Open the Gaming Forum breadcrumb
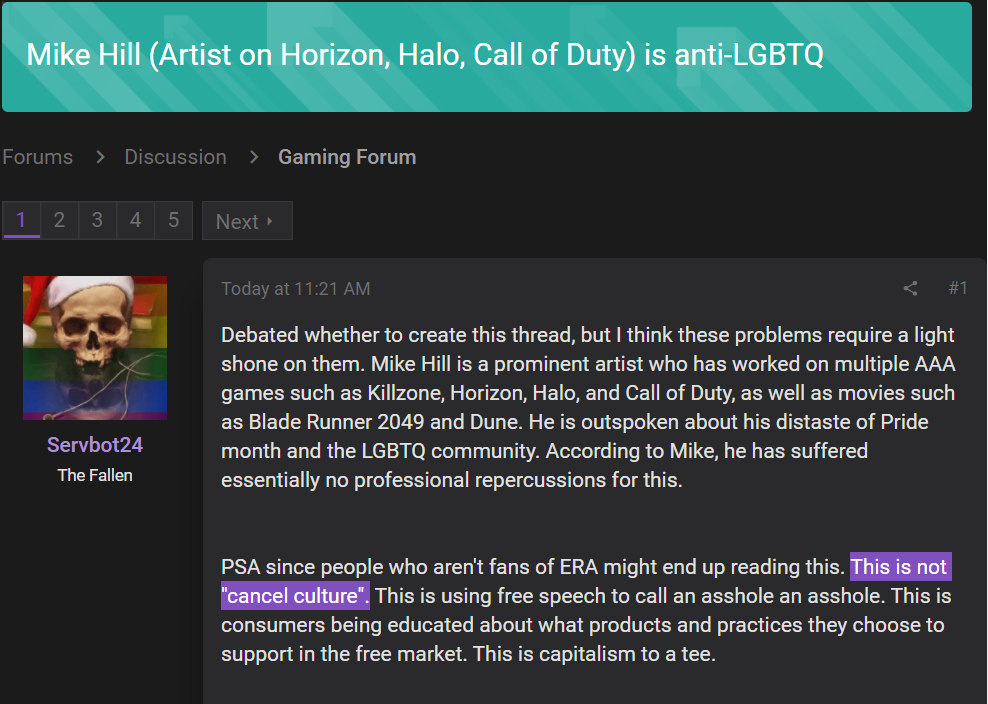Image resolution: width=988 pixels, height=704 pixels. click(347, 157)
